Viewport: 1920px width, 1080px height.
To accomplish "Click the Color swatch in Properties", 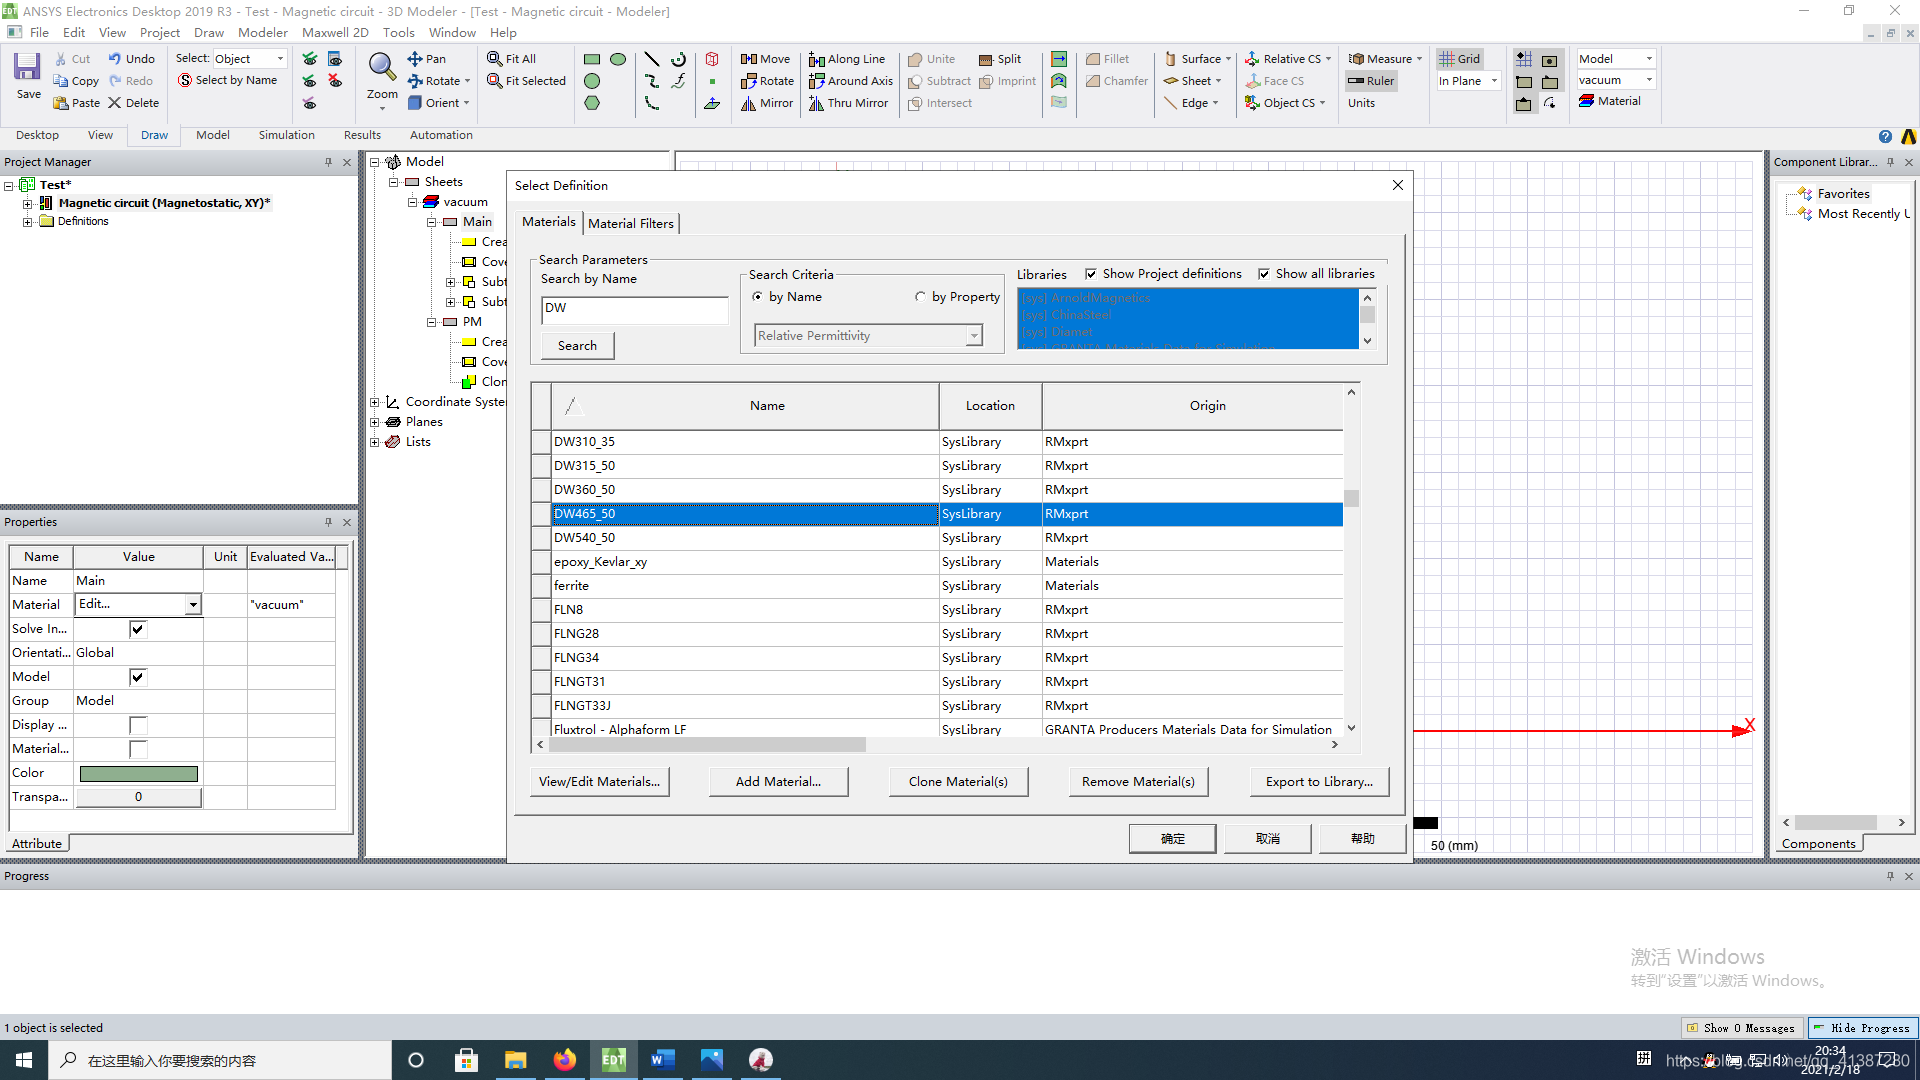I will coord(138,773).
